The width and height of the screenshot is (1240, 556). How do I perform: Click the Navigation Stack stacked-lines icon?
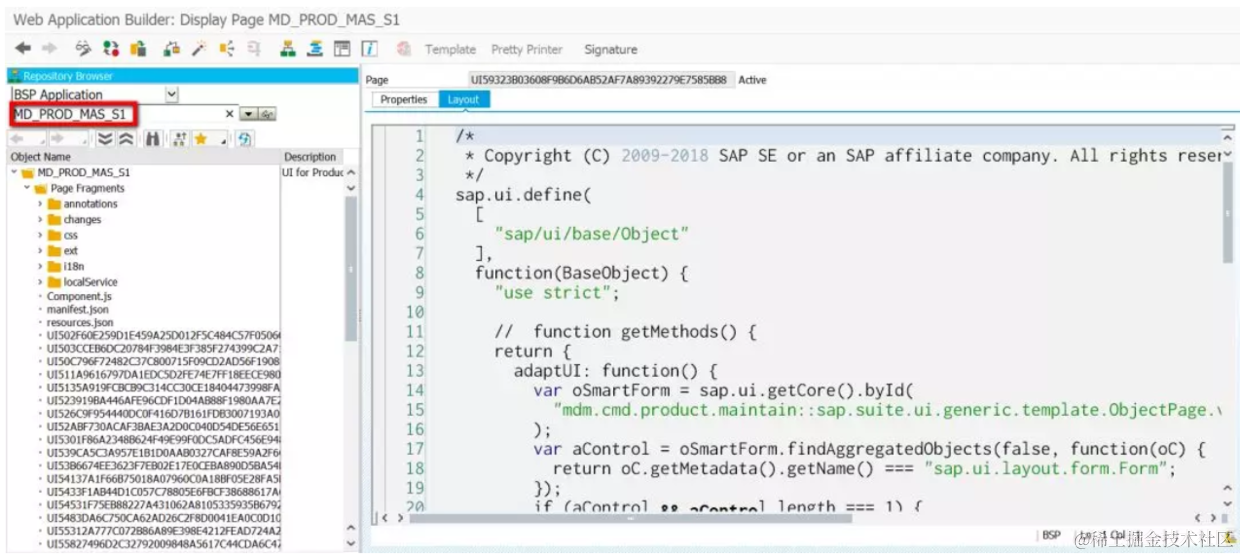(315, 48)
